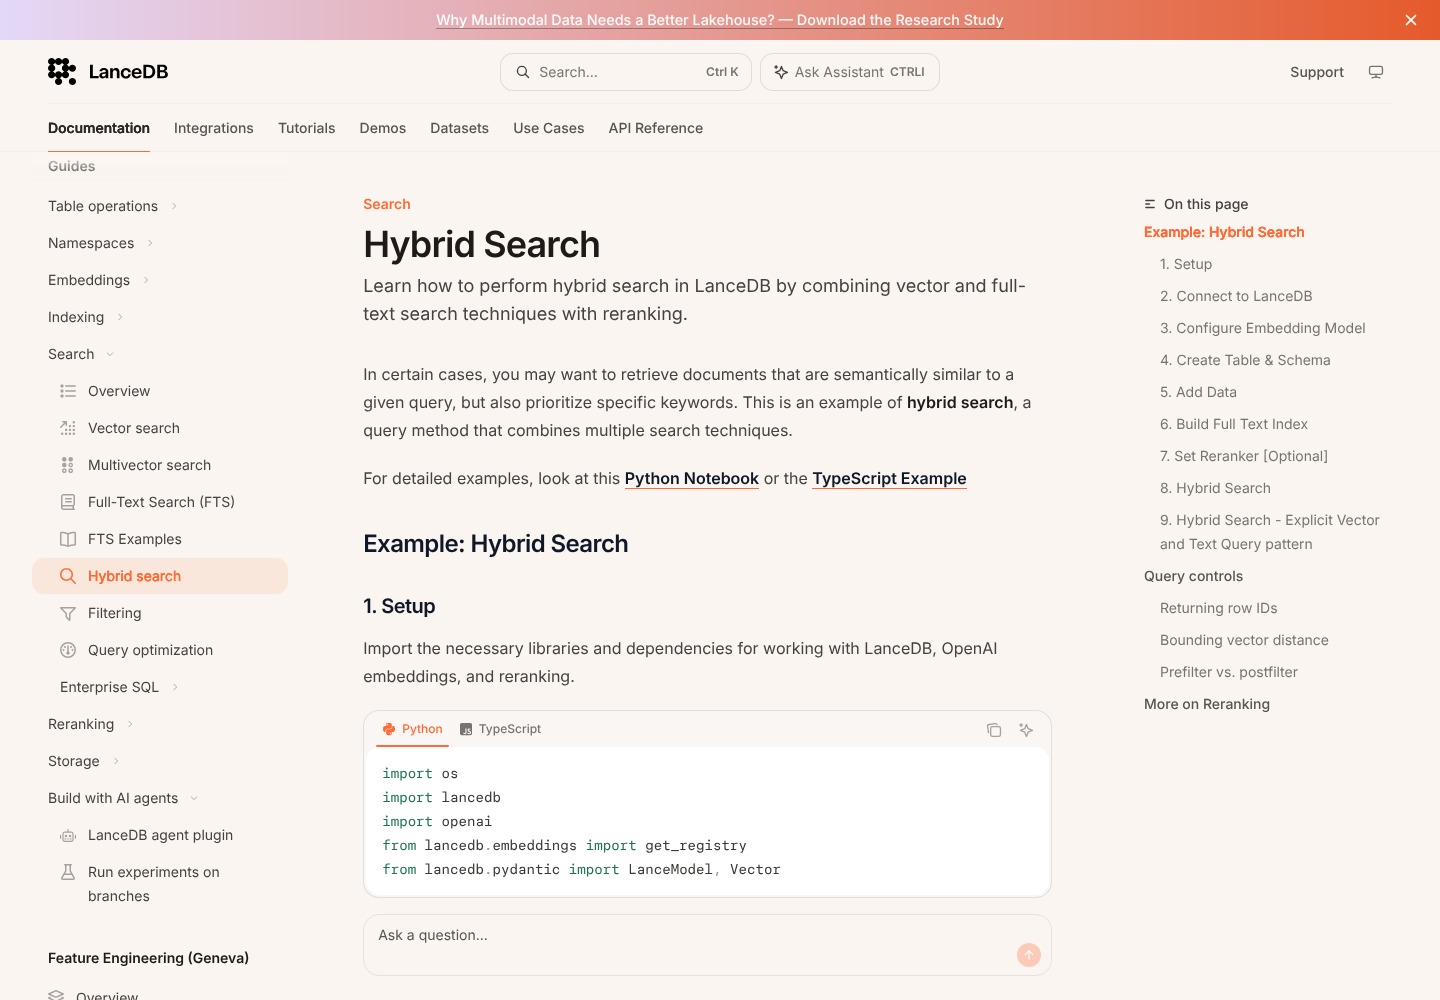The image size is (1440, 1000).
Task: Click the research study banner link
Action: click(x=720, y=20)
